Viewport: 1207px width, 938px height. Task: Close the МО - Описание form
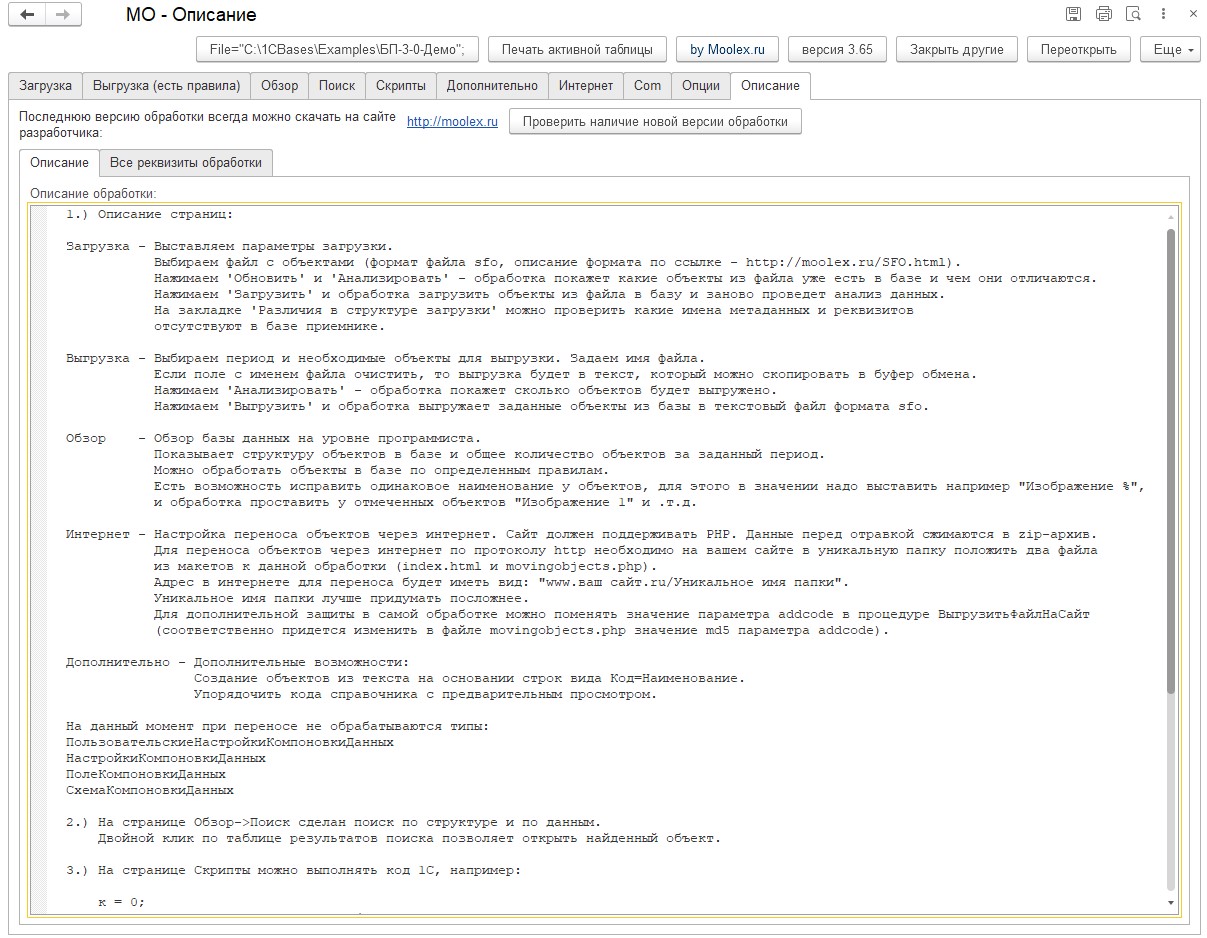tap(1193, 14)
